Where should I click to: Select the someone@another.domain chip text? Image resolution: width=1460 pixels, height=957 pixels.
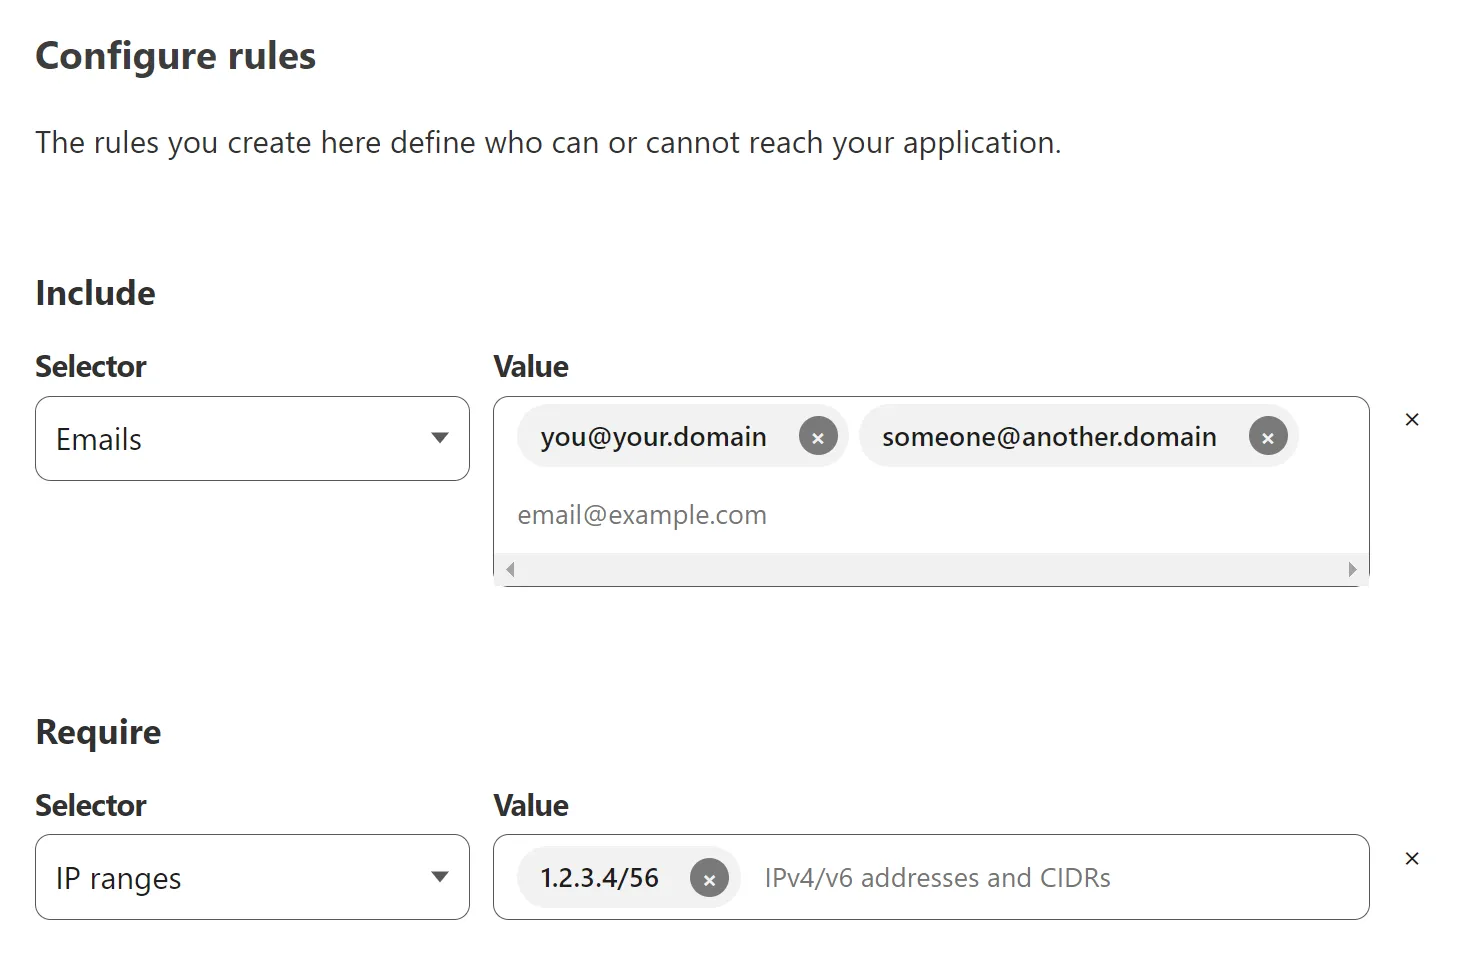pyautogui.click(x=1048, y=437)
